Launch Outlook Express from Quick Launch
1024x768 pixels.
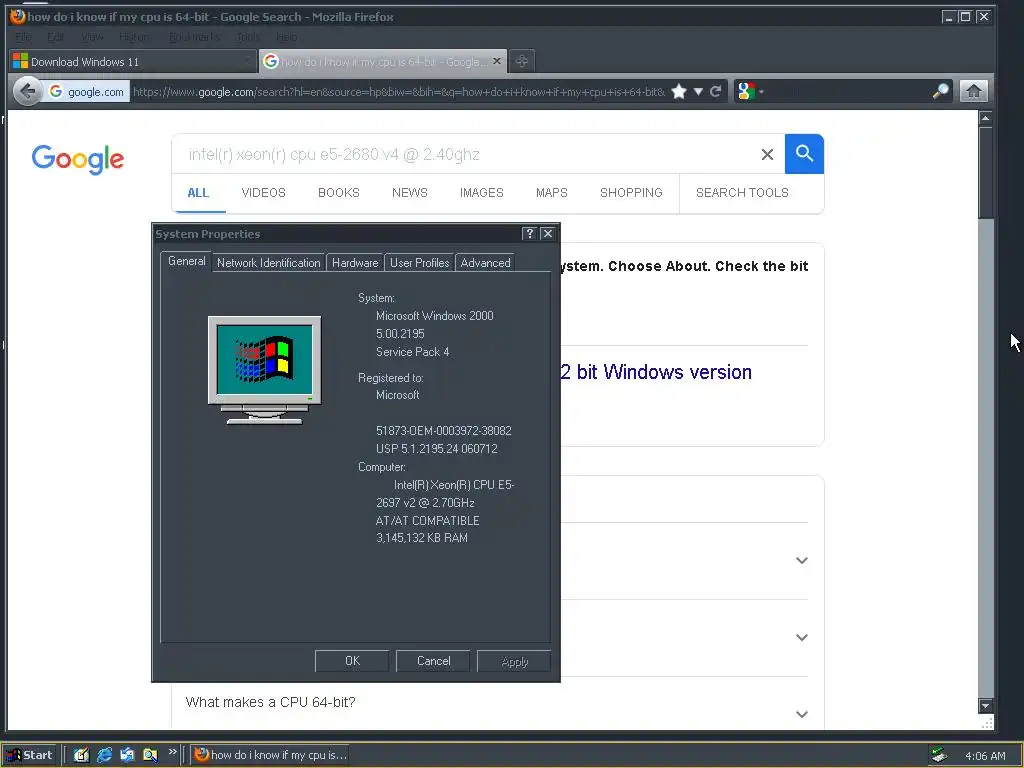127,755
